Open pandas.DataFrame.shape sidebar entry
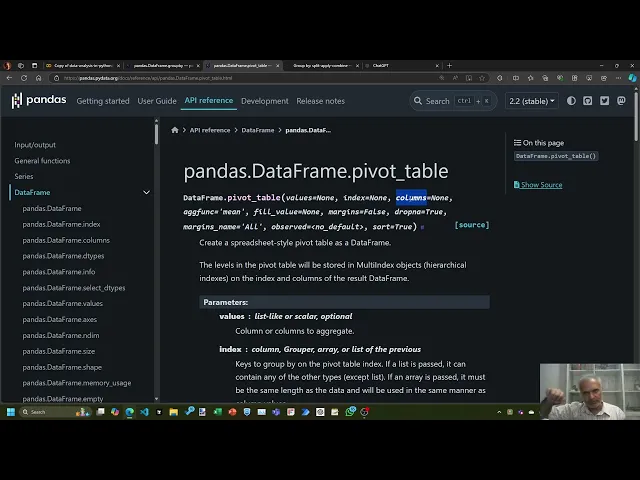The height and width of the screenshot is (480, 640). pos(62,367)
